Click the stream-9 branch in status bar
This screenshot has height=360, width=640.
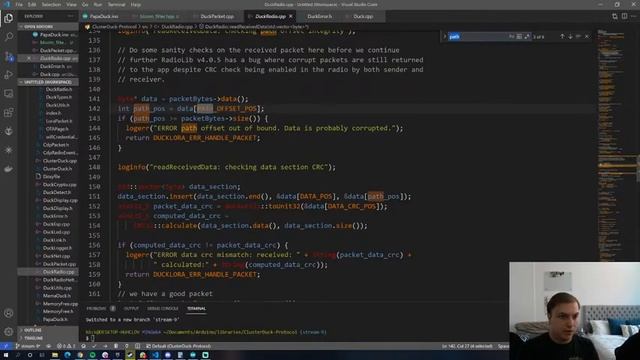pos(28,346)
